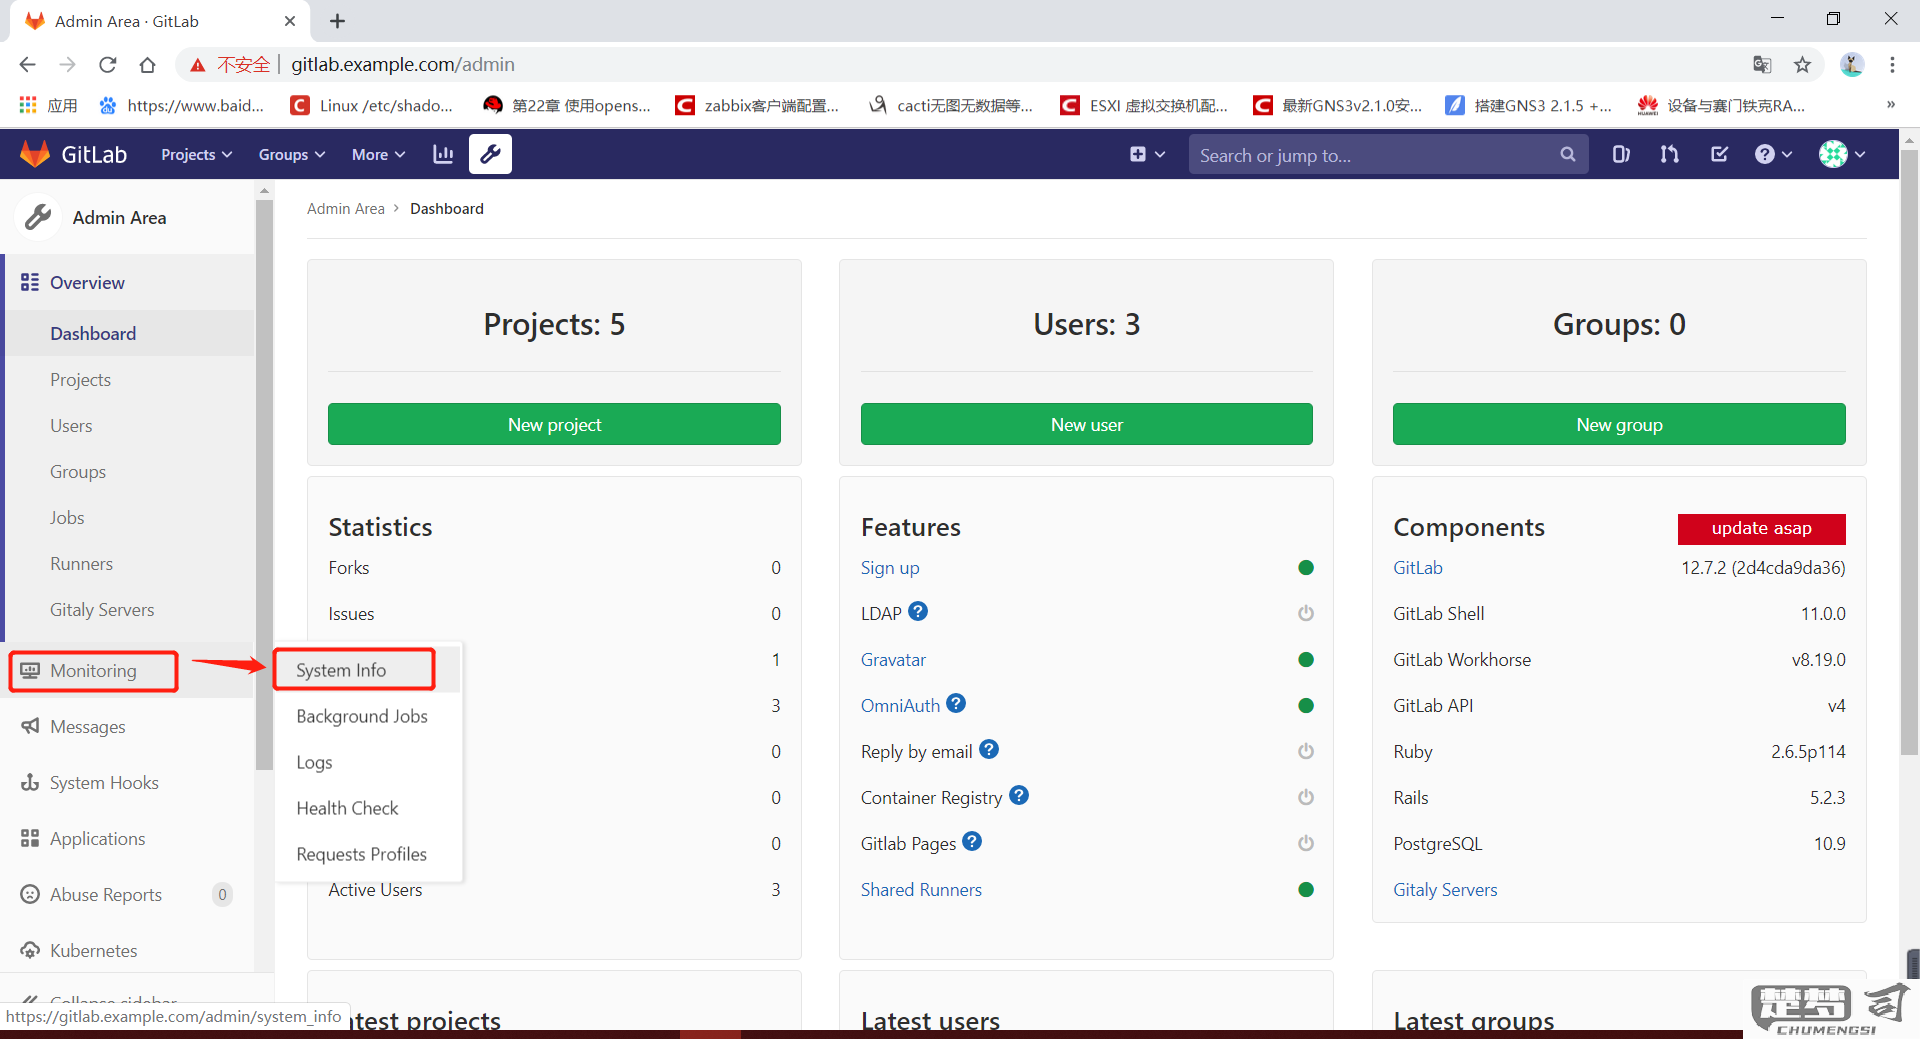Image resolution: width=1920 pixels, height=1039 pixels.
Task: Open the Shared Runners link
Action: tap(921, 890)
